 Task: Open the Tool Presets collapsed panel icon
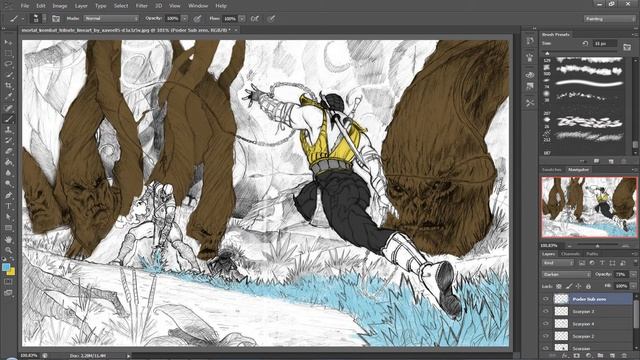click(530, 103)
